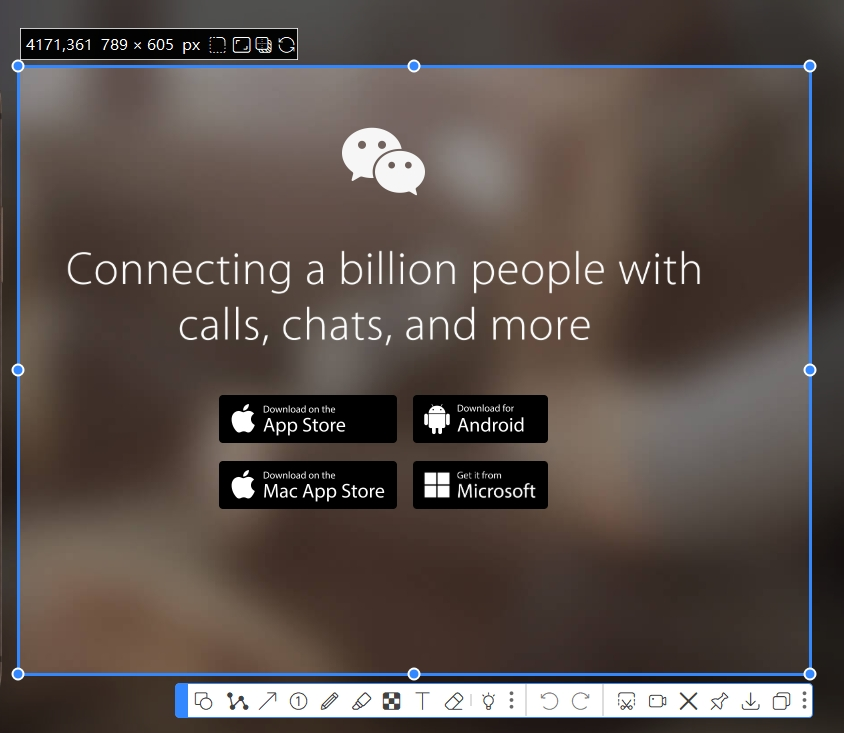
Task: Save screenshot with download icon
Action: (x=750, y=701)
